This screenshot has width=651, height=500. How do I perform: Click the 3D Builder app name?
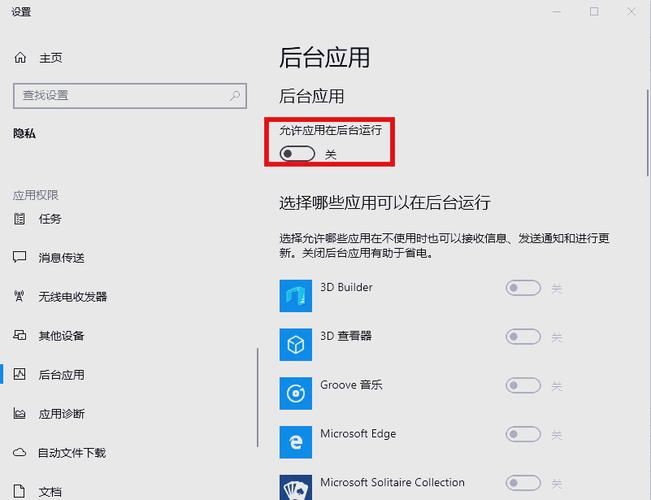click(x=346, y=287)
